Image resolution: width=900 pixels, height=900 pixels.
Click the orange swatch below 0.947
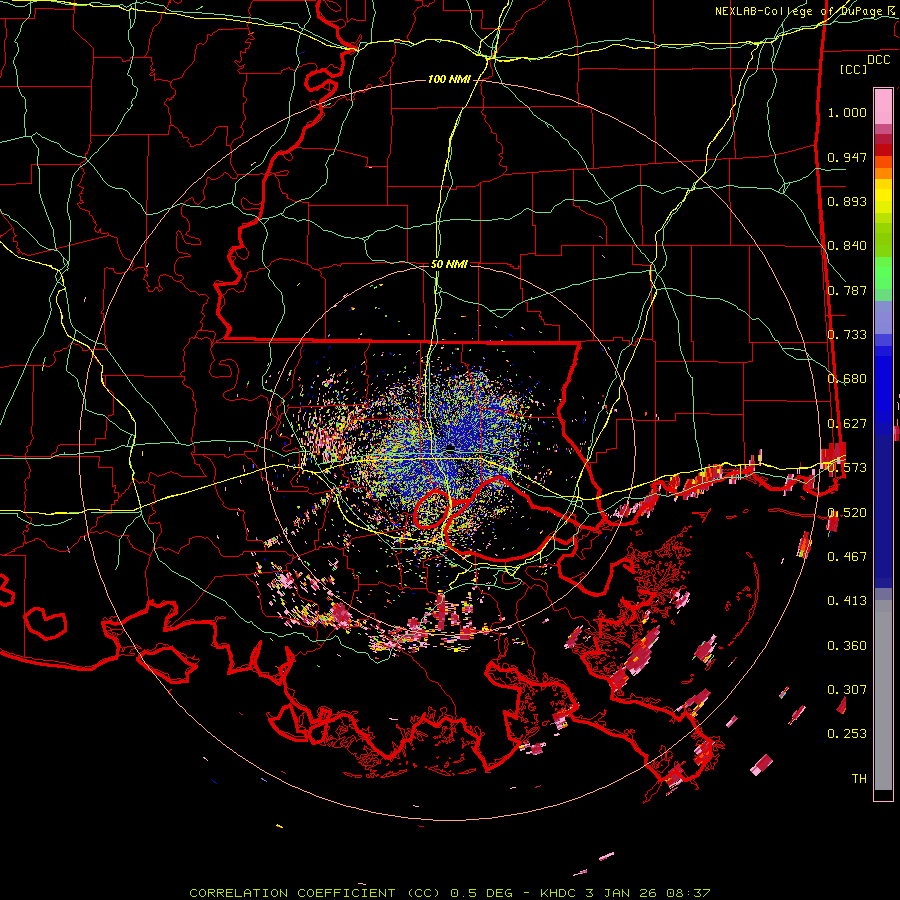(x=883, y=162)
